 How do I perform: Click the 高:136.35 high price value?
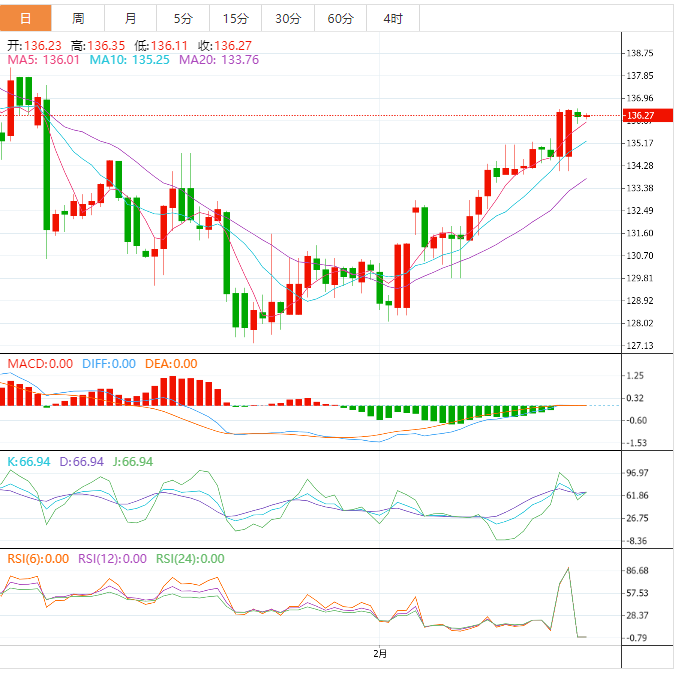[x=98, y=45]
